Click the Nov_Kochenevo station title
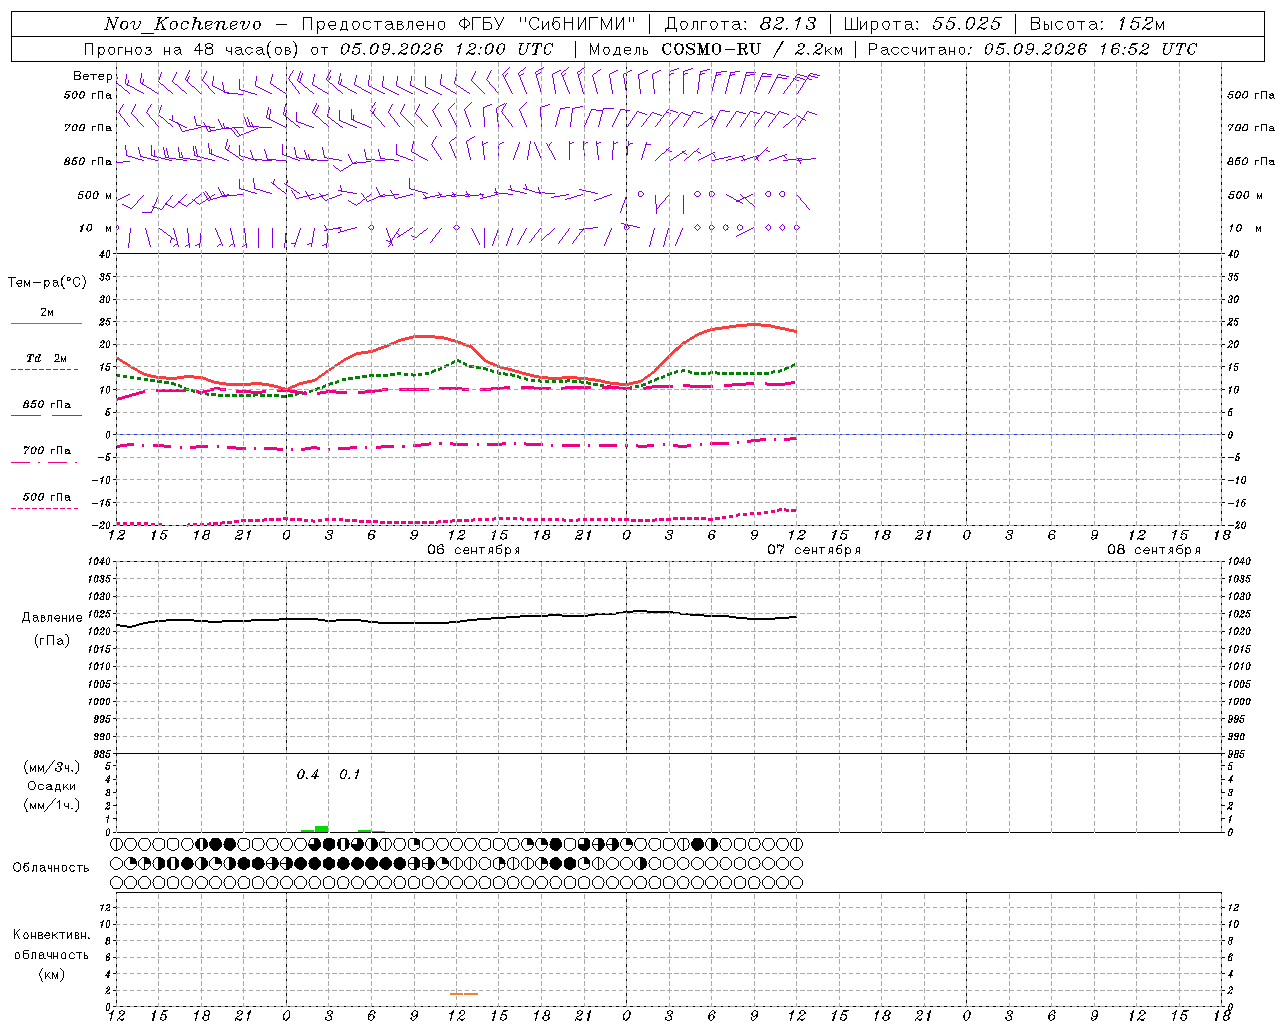This screenshot has height=1024, width=1280. point(183,24)
